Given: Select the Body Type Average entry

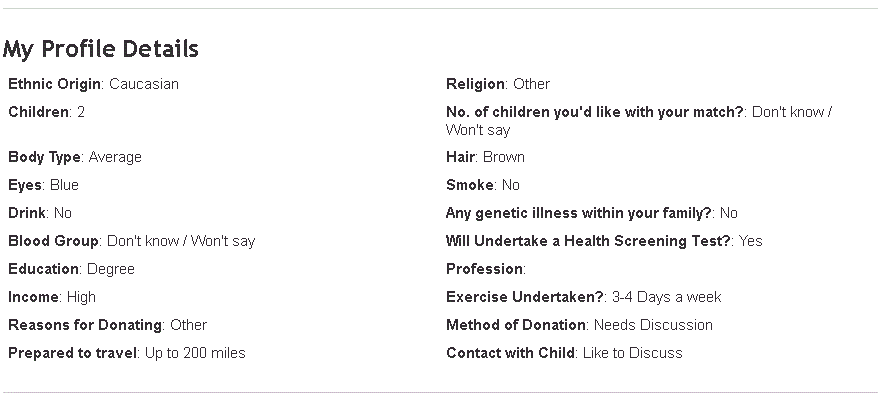Looking at the screenshot, I should tap(75, 157).
